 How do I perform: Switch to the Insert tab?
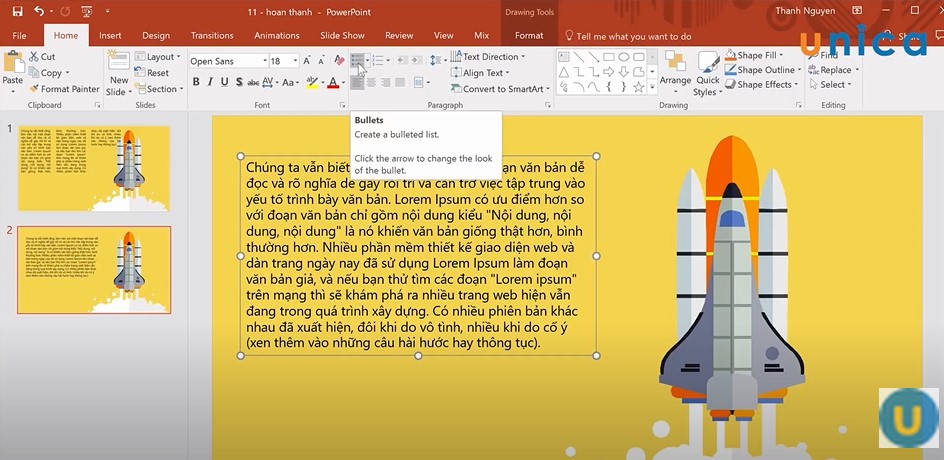pyautogui.click(x=110, y=36)
